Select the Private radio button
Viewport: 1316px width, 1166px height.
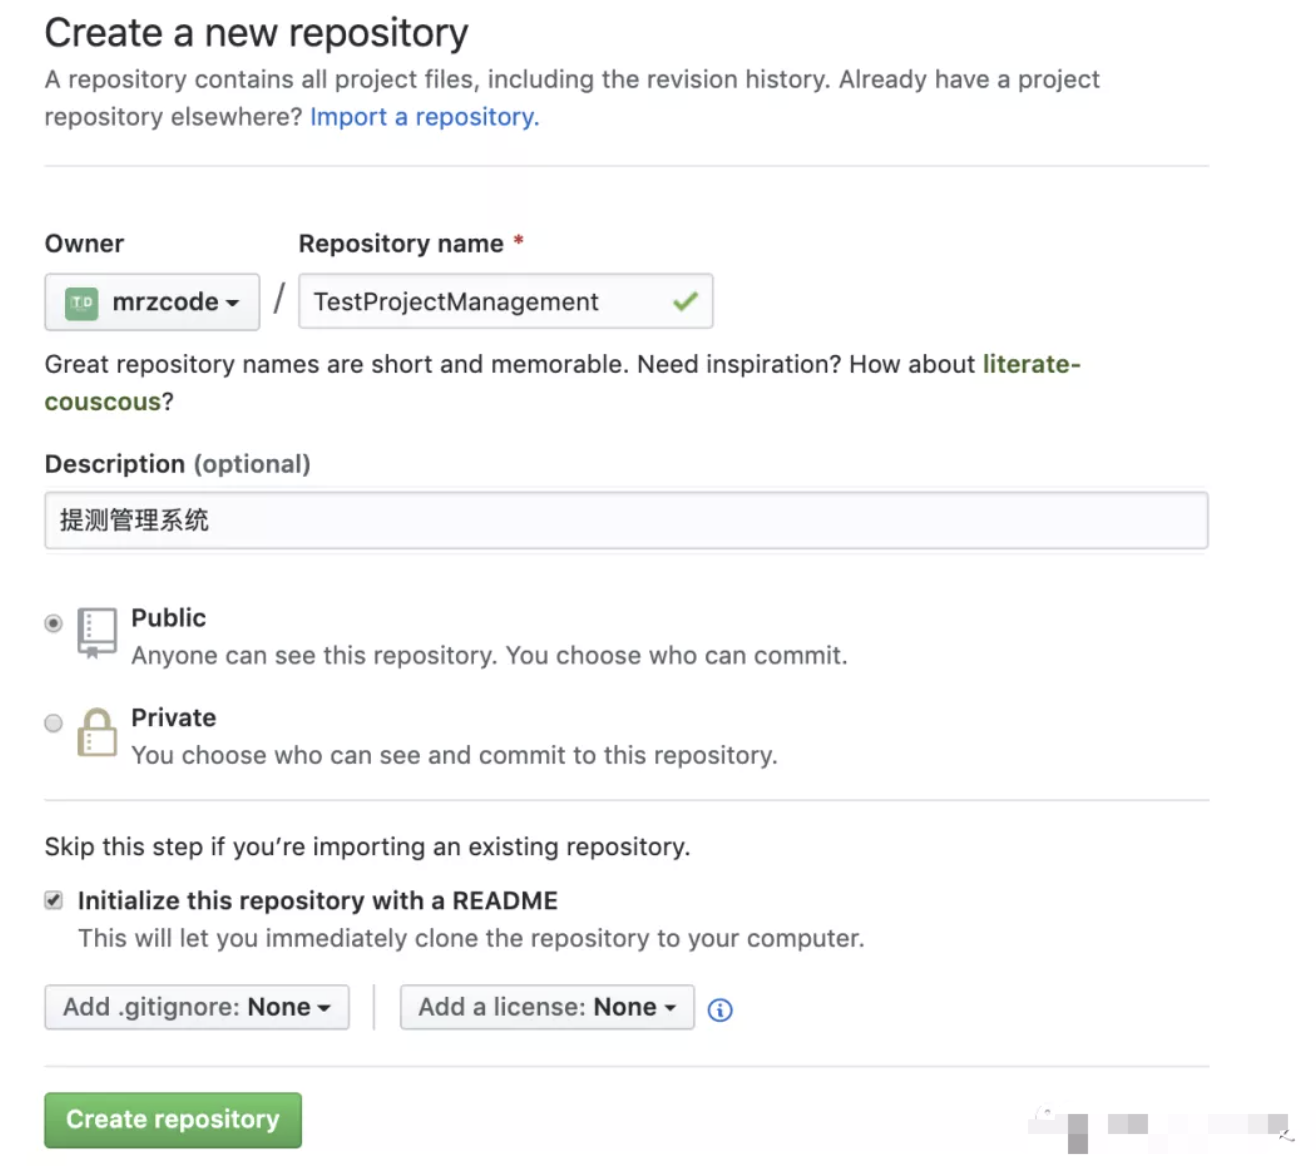pos(54,723)
